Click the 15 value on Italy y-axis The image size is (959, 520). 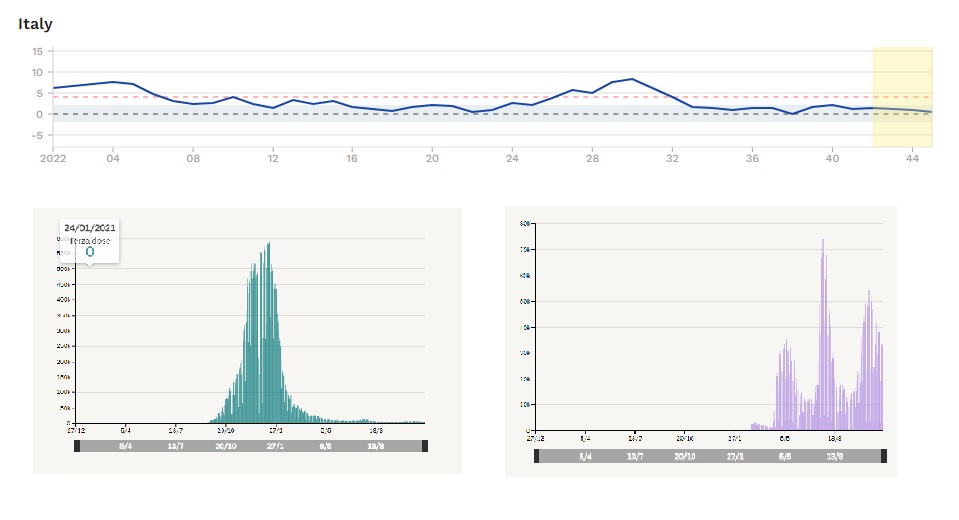37,51
